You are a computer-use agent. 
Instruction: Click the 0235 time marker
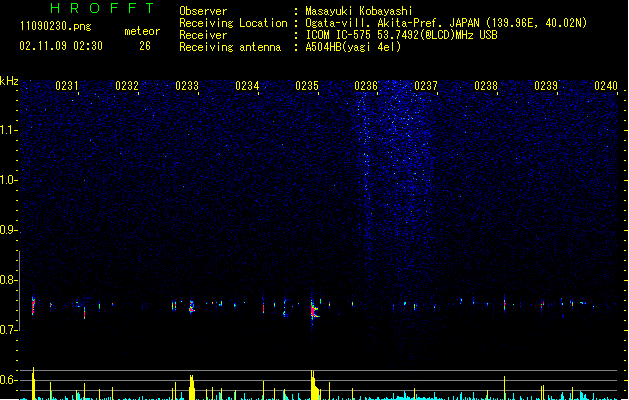coord(307,86)
